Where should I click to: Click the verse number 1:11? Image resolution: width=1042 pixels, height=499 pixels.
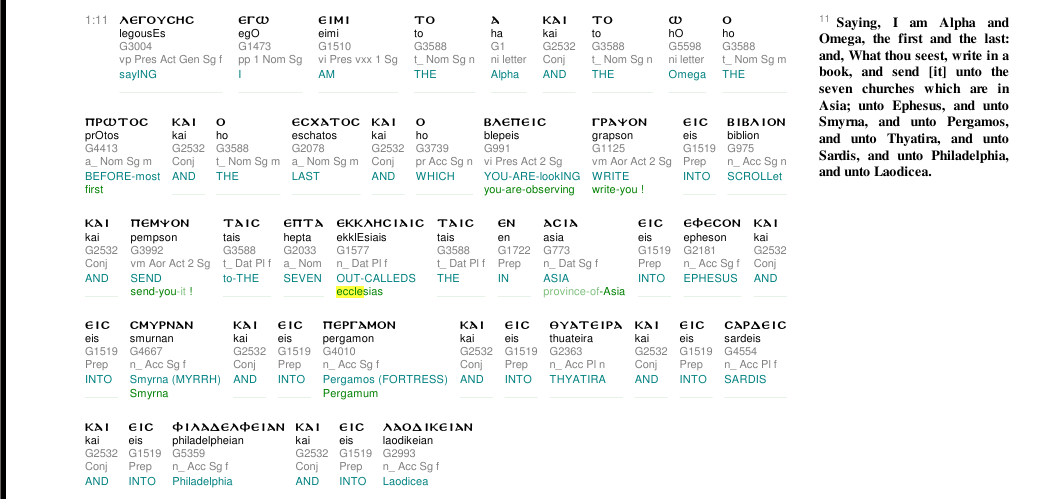pyautogui.click(x=96, y=21)
